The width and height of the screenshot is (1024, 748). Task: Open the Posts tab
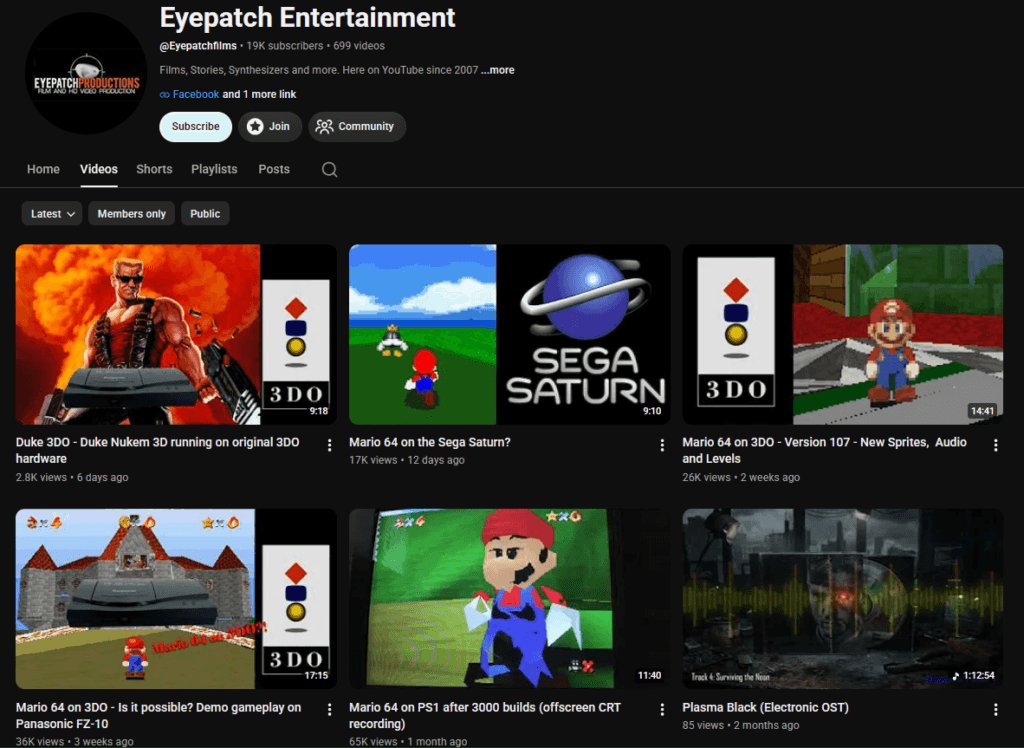click(x=274, y=169)
